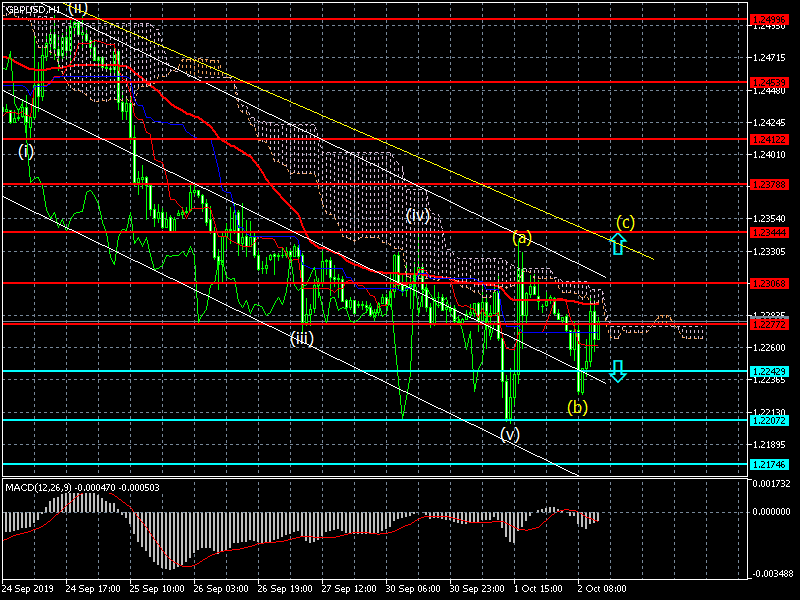
Task: Click the white (v) wave label
Action: [x=510, y=434]
